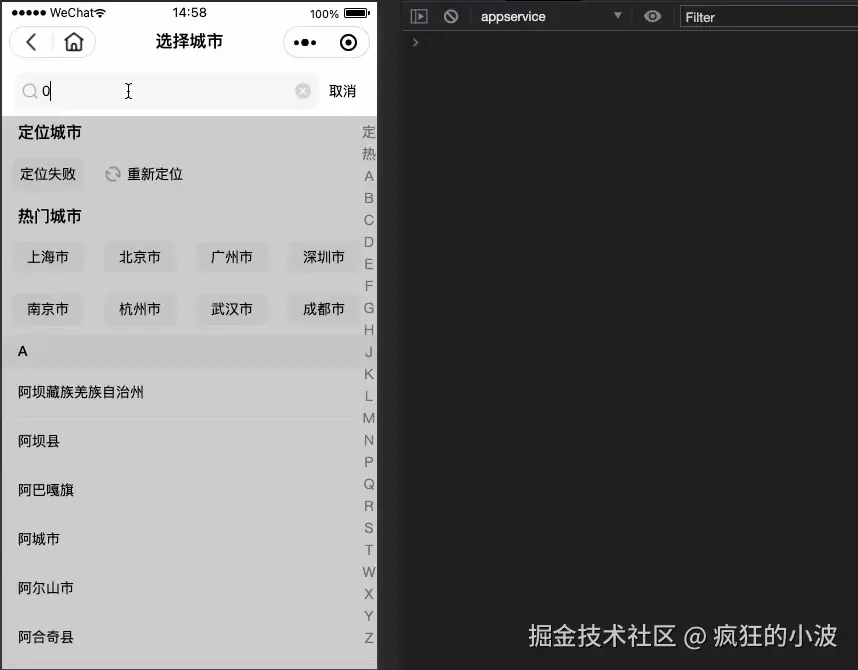
Task: Click the circular capsule close icon
Action: point(347,42)
